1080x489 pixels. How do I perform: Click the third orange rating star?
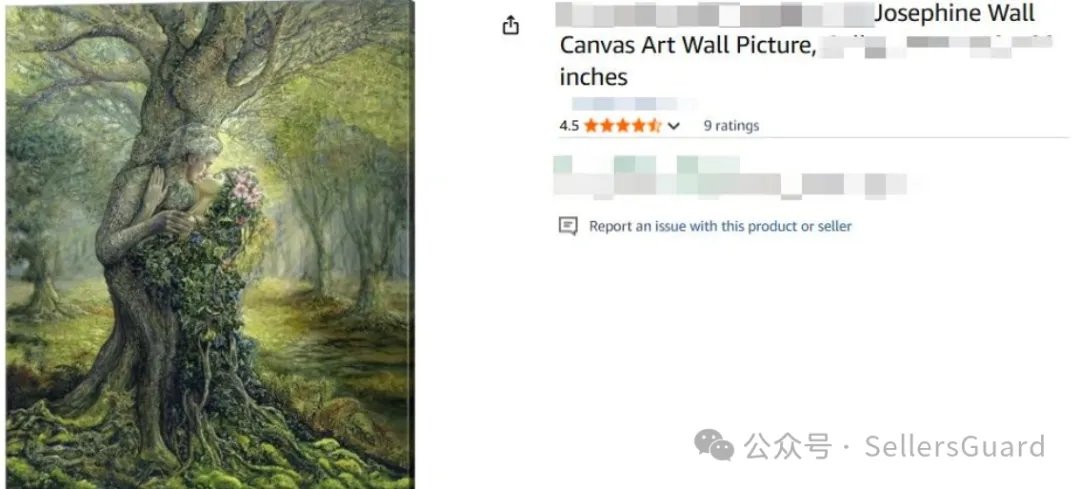[623, 126]
